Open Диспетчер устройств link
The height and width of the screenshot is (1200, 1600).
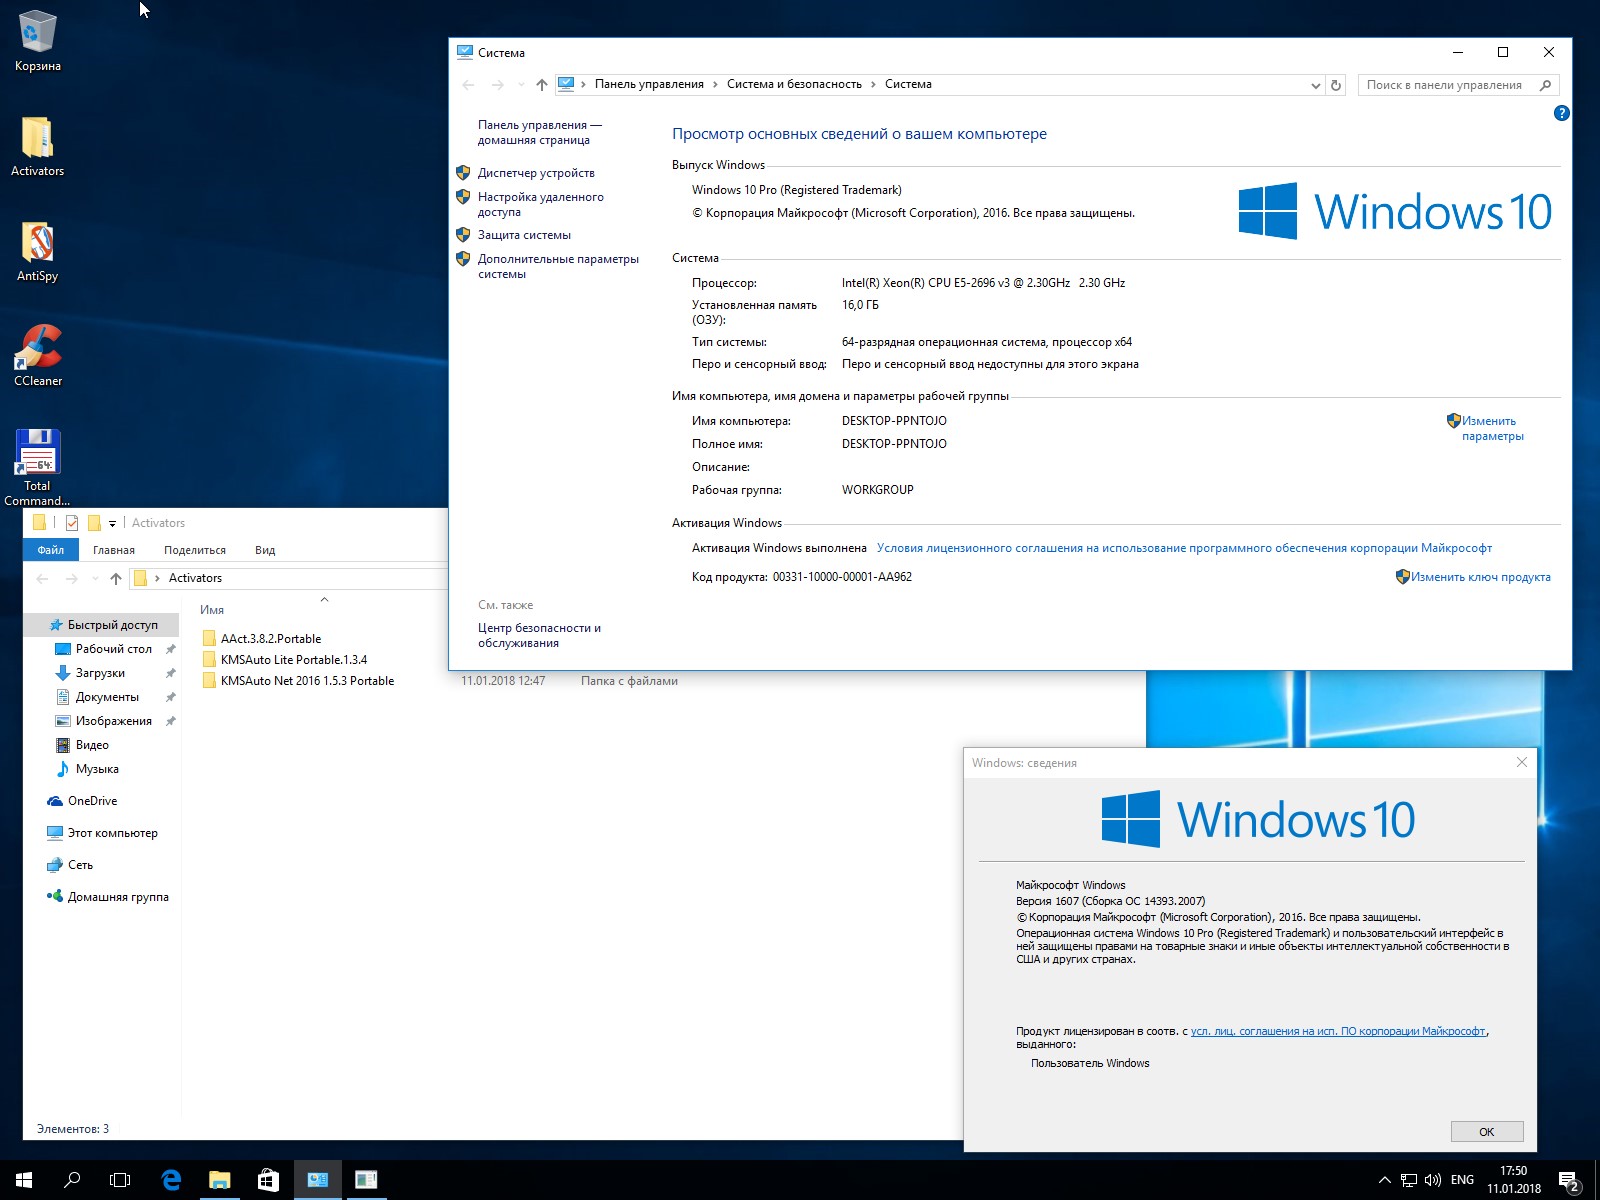[x=536, y=173]
